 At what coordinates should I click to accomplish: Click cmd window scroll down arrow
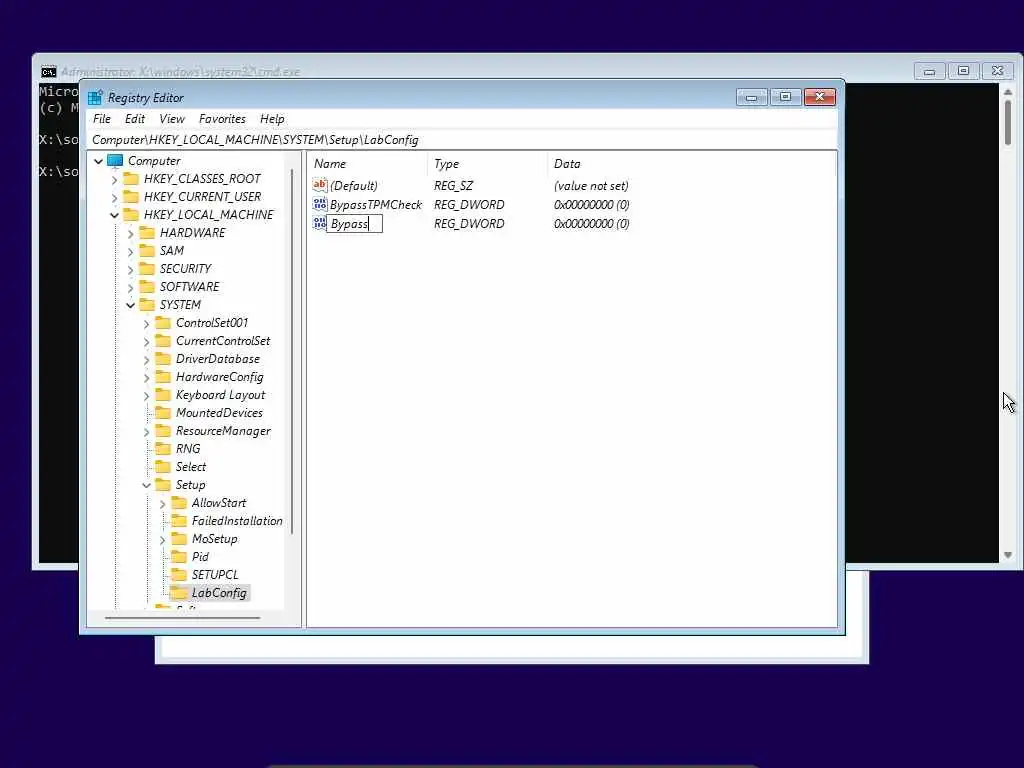[x=1008, y=555]
